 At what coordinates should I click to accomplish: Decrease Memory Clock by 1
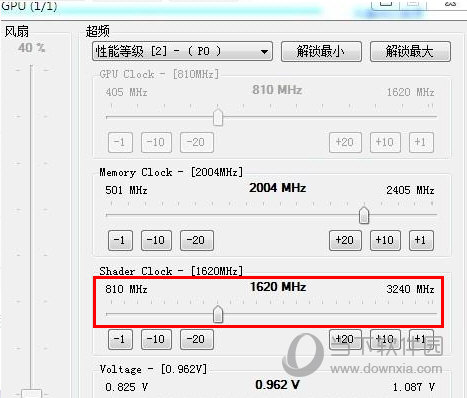coord(120,240)
